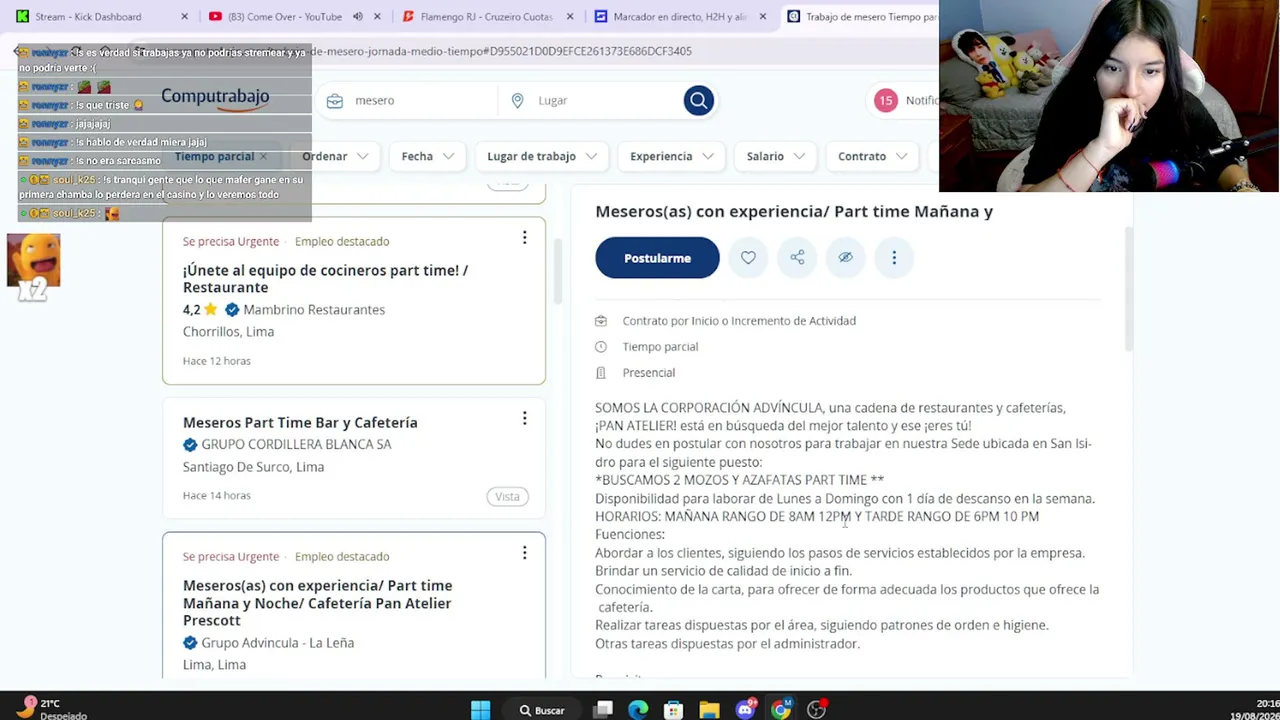1280x720 pixels.
Task: Open the notifications badge showing 15
Action: (886, 100)
